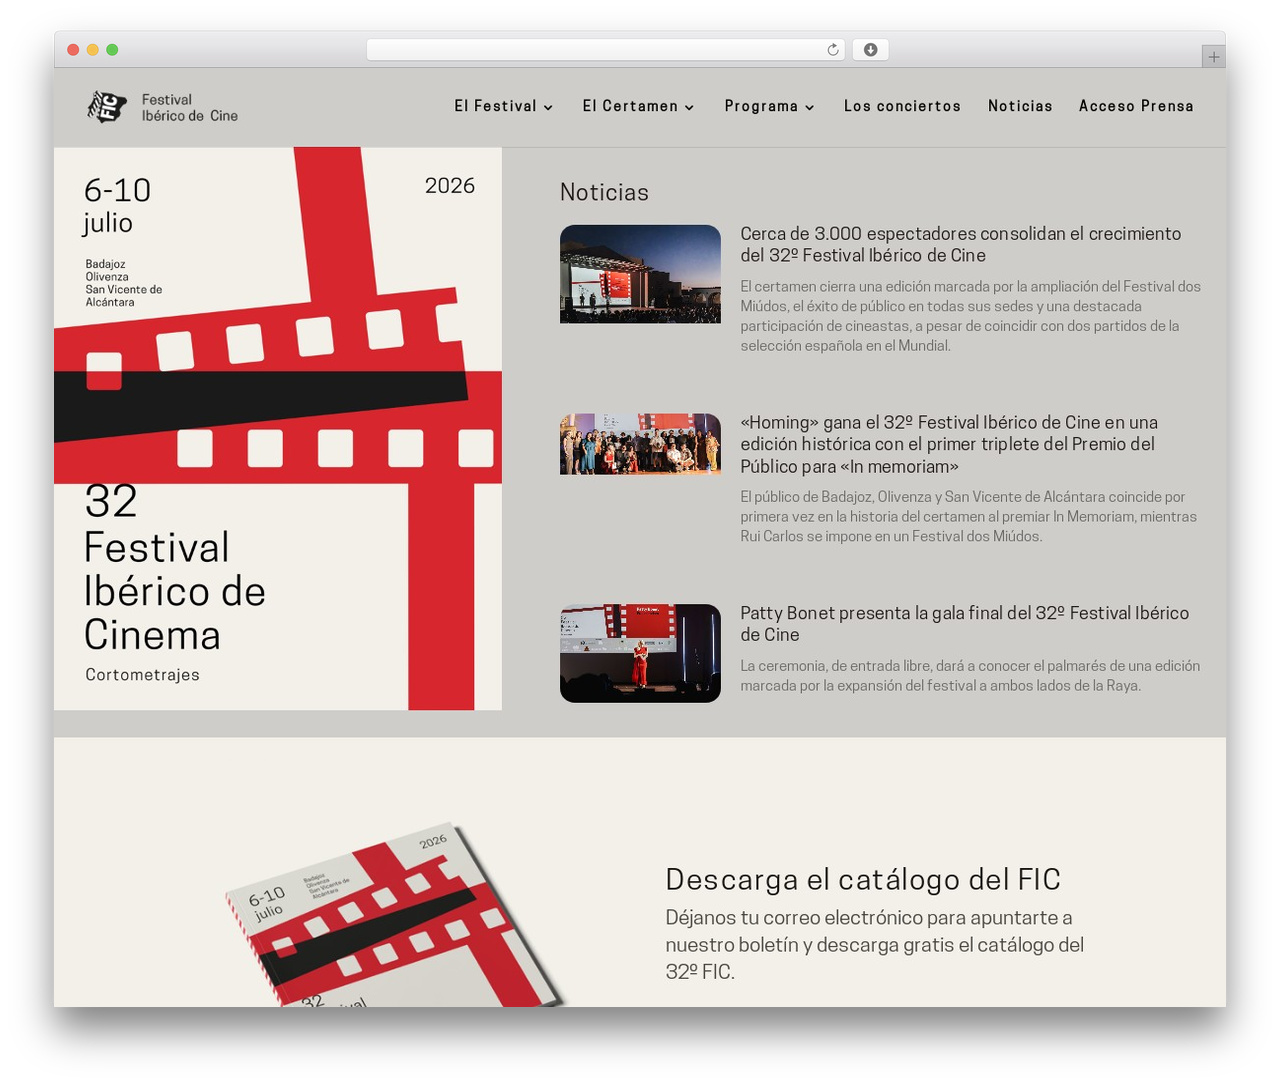Open the browser downloads button
The height and width of the screenshot is (1084, 1280).
(870, 50)
